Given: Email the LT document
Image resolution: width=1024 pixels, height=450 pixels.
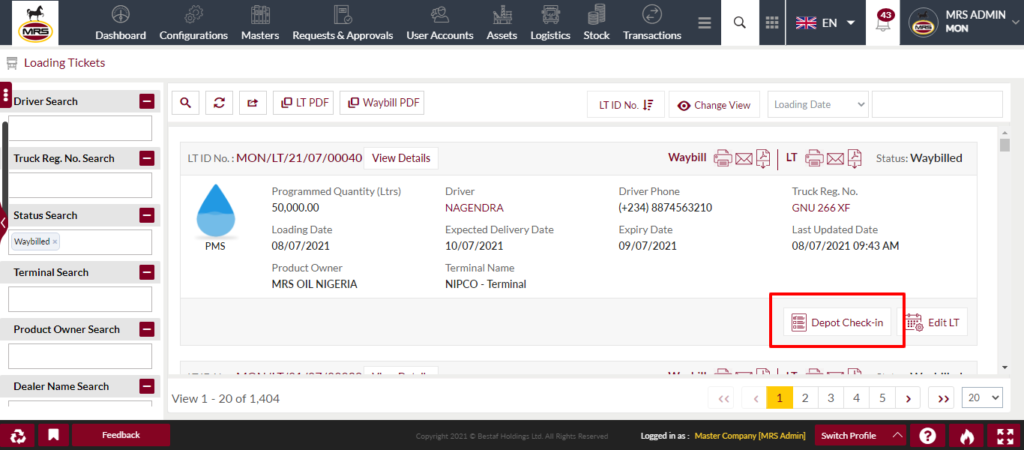Looking at the screenshot, I should click(835, 158).
